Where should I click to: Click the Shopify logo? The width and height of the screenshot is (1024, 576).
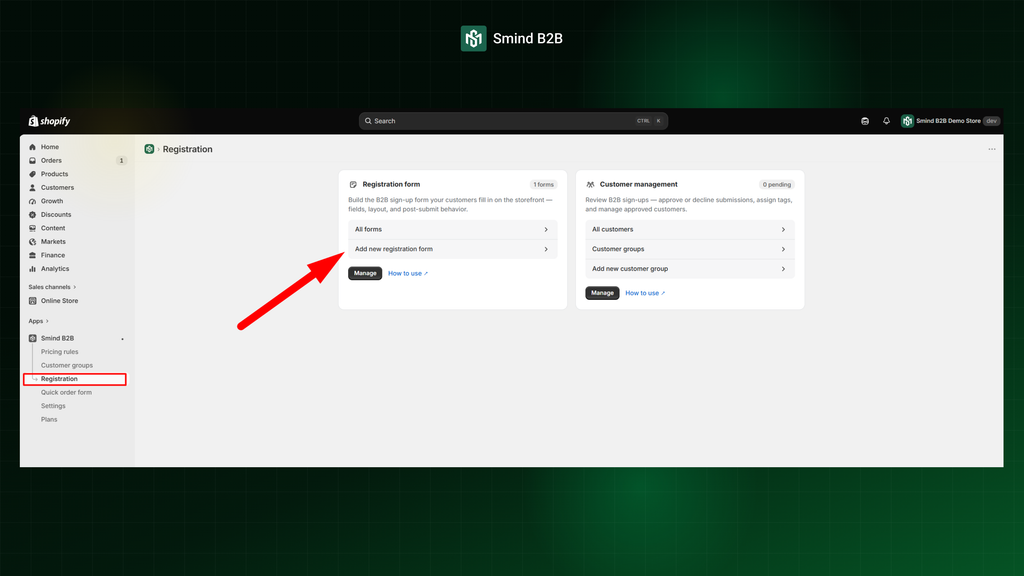click(x=49, y=121)
